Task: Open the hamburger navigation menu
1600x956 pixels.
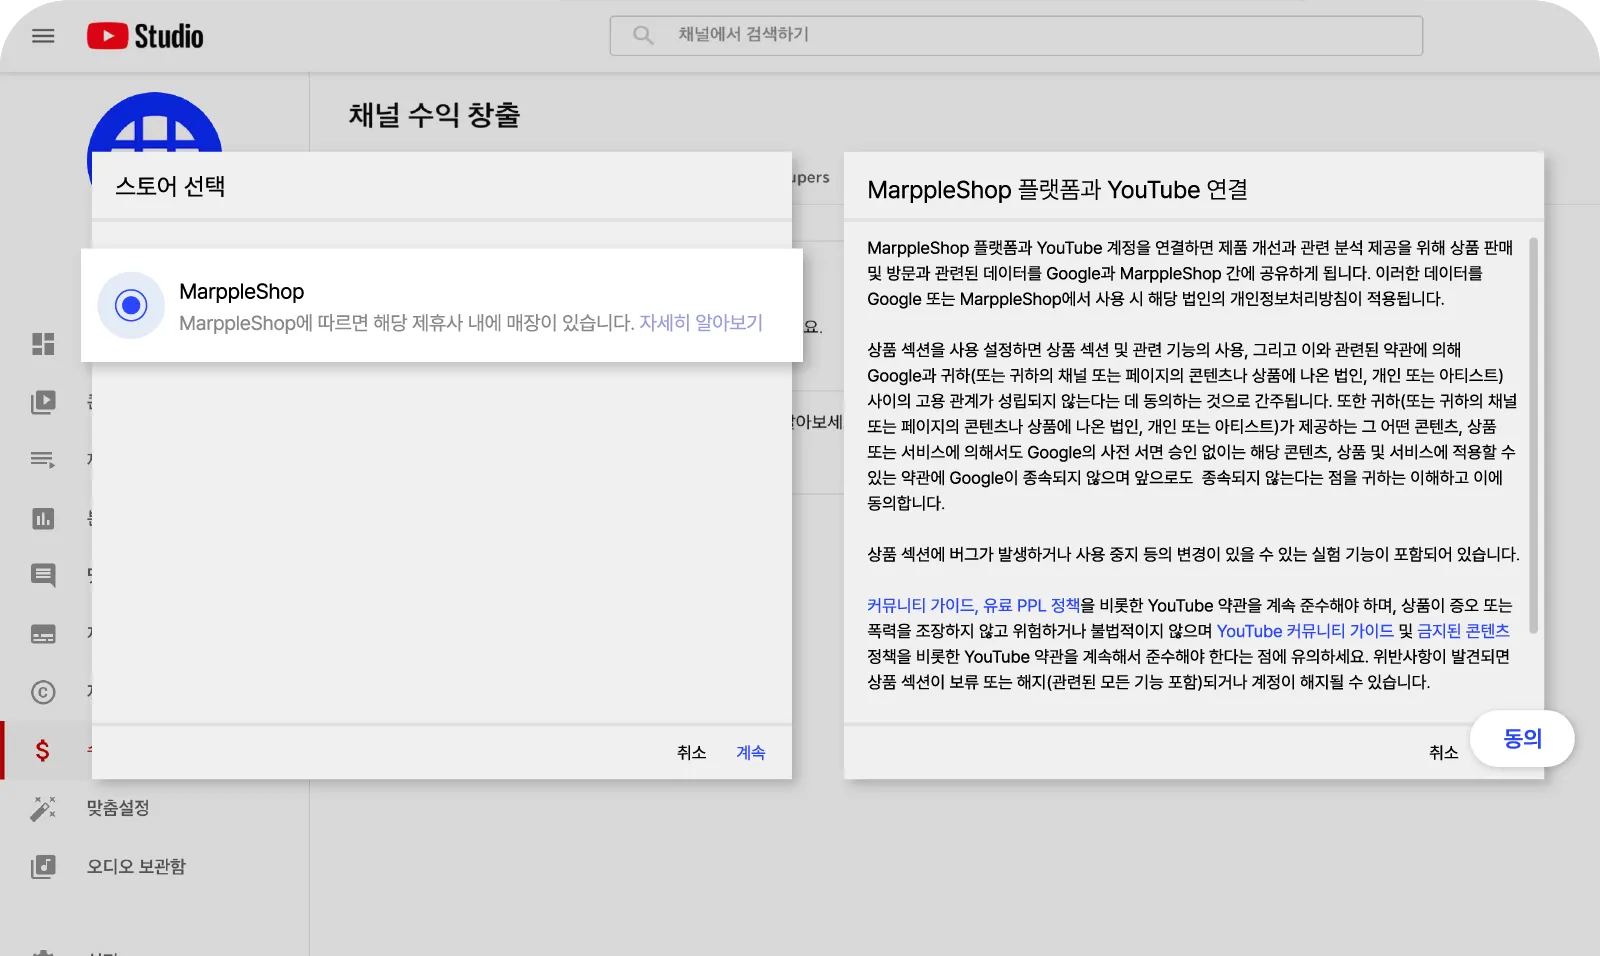Action: pyautogui.click(x=43, y=36)
